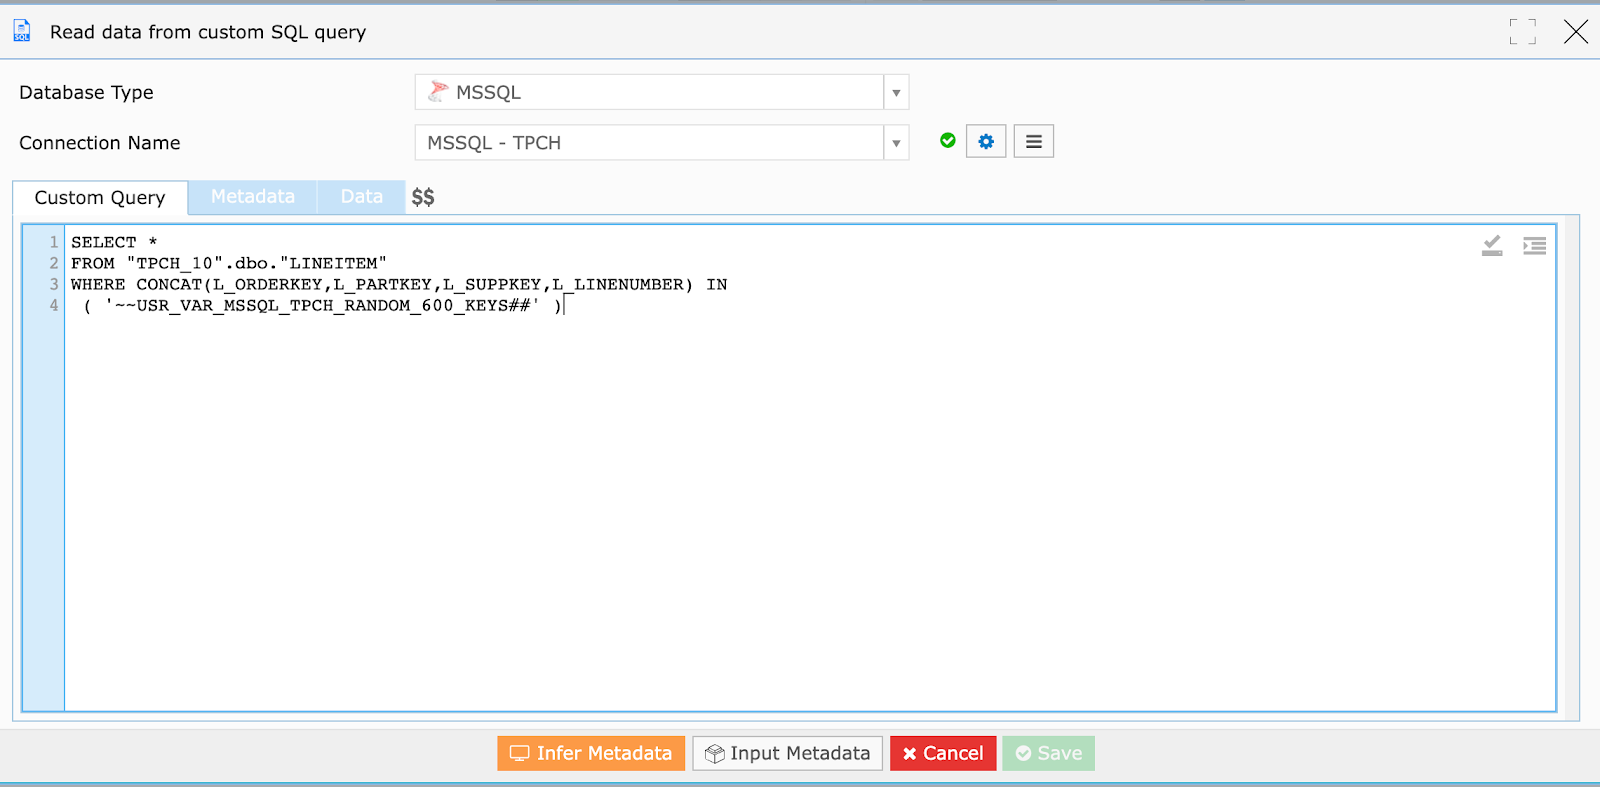Switch to the Data tab
The height and width of the screenshot is (787, 1600).
[x=362, y=196]
